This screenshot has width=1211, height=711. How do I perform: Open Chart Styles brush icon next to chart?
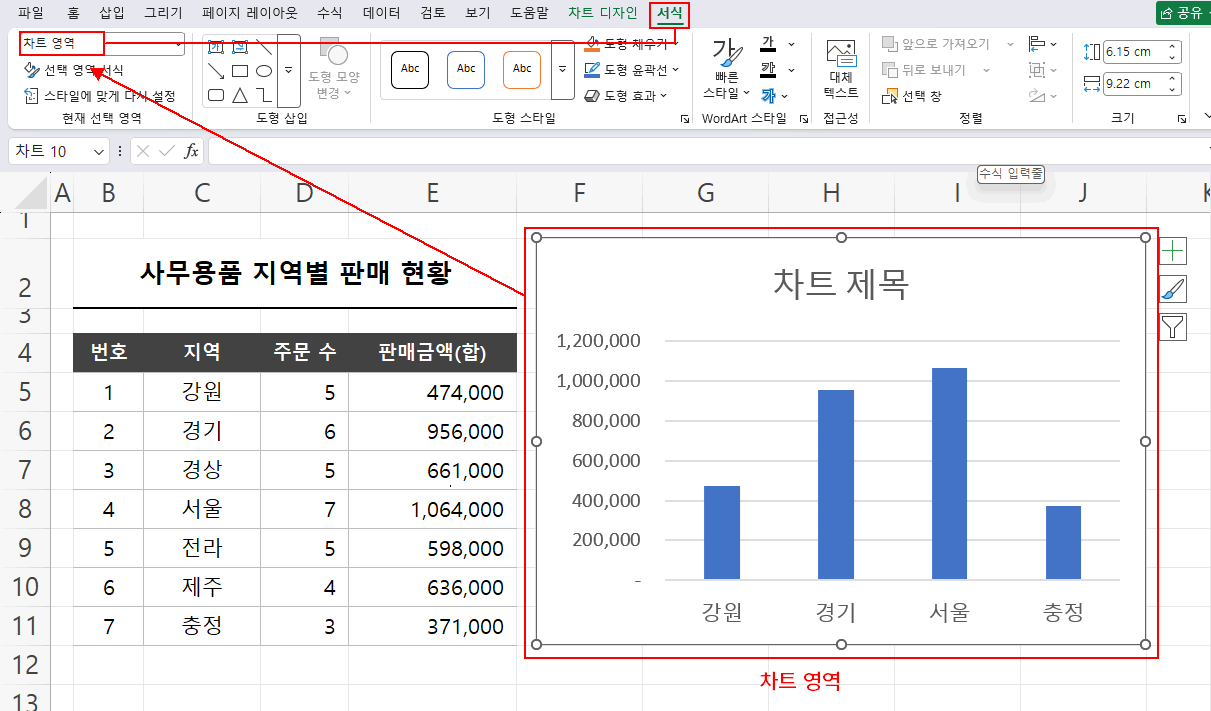point(1172,290)
